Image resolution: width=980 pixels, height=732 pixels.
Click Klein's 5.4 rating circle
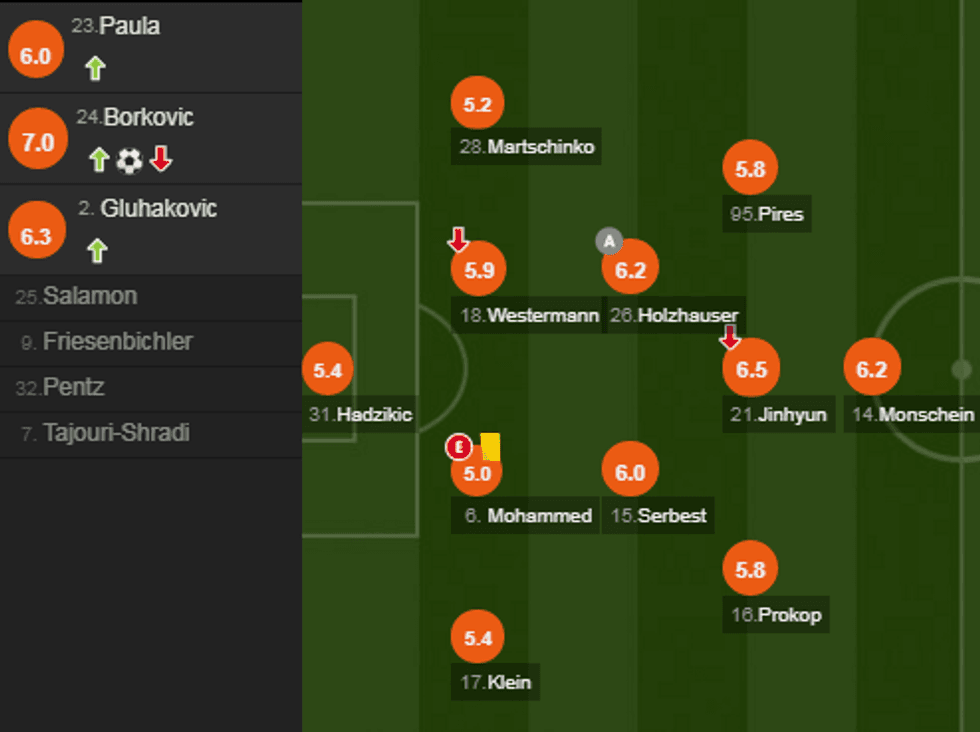(478, 638)
